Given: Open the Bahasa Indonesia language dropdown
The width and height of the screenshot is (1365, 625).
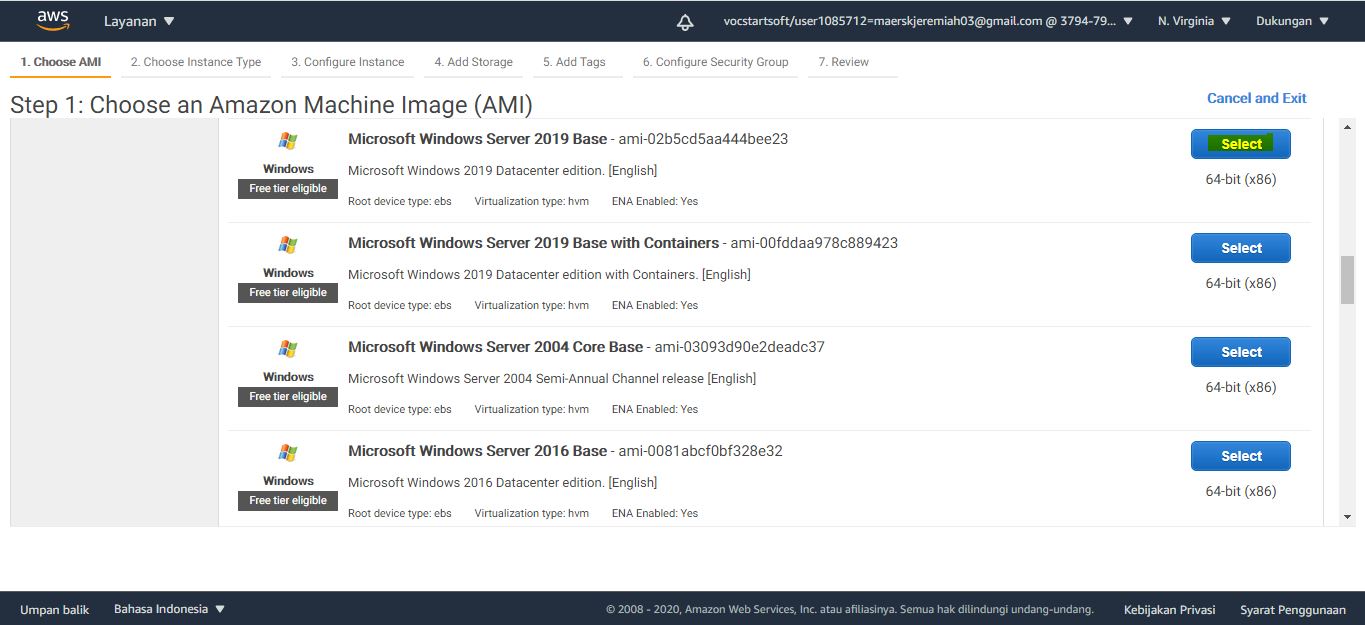Looking at the screenshot, I should (x=169, y=609).
